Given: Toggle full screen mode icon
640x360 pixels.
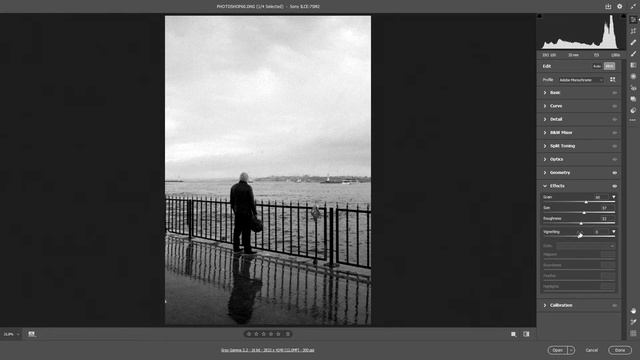Looking at the screenshot, I should click(633, 7).
